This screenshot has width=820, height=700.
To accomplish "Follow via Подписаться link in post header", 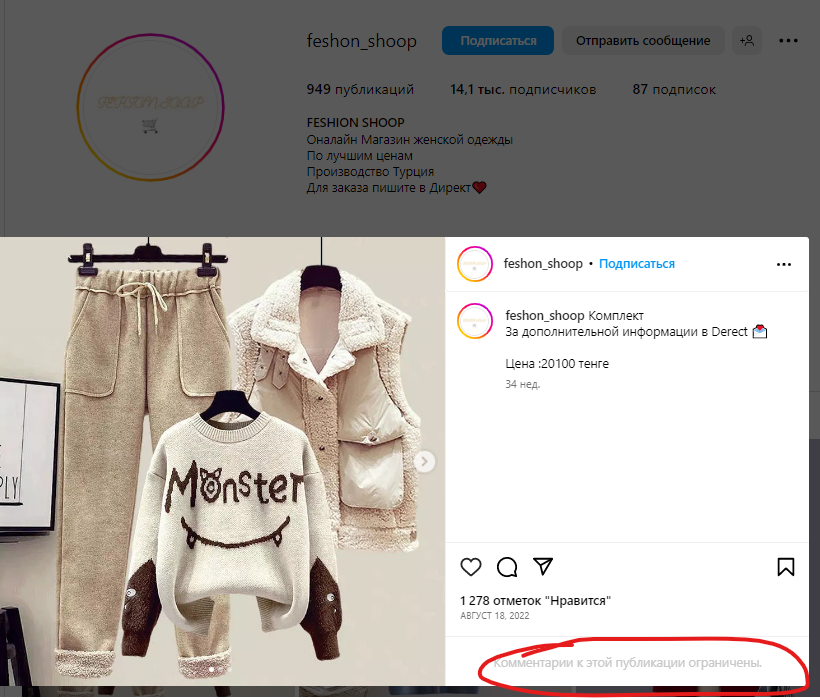I will pyautogui.click(x=636, y=264).
